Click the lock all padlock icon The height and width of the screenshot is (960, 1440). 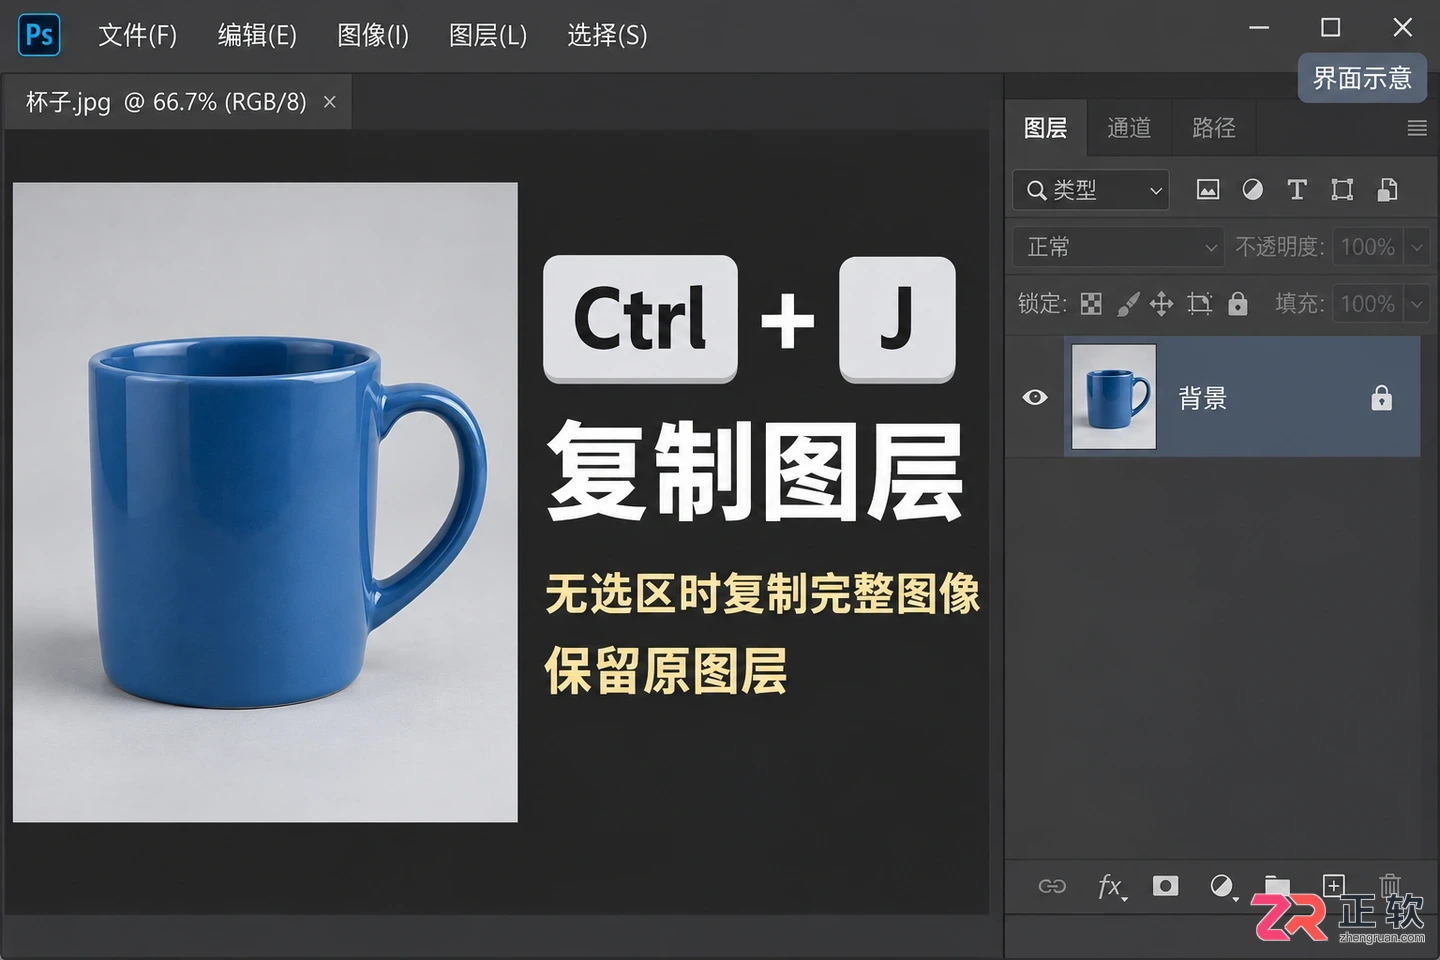tap(1238, 304)
